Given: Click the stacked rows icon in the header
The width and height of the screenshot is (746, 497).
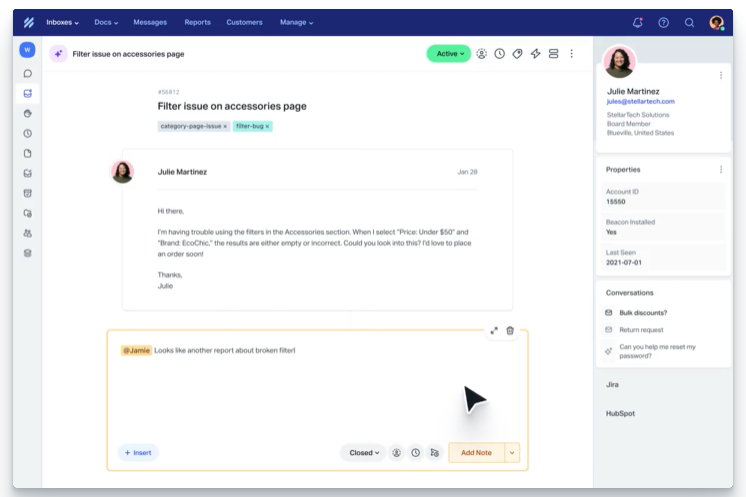Looking at the screenshot, I should pos(553,54).
